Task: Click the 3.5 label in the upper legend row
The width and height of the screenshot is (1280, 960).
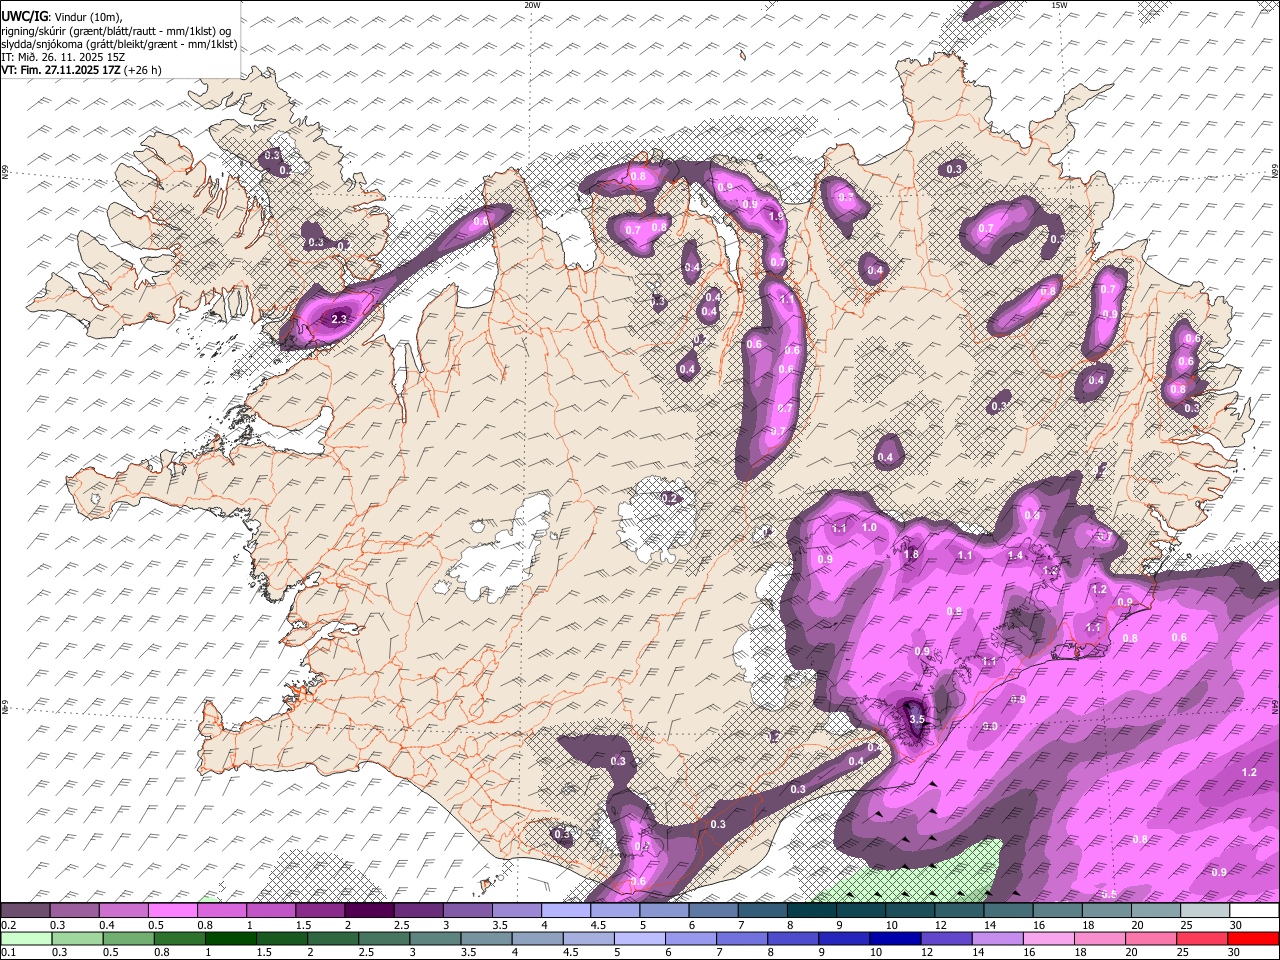Action: point(500,925)
